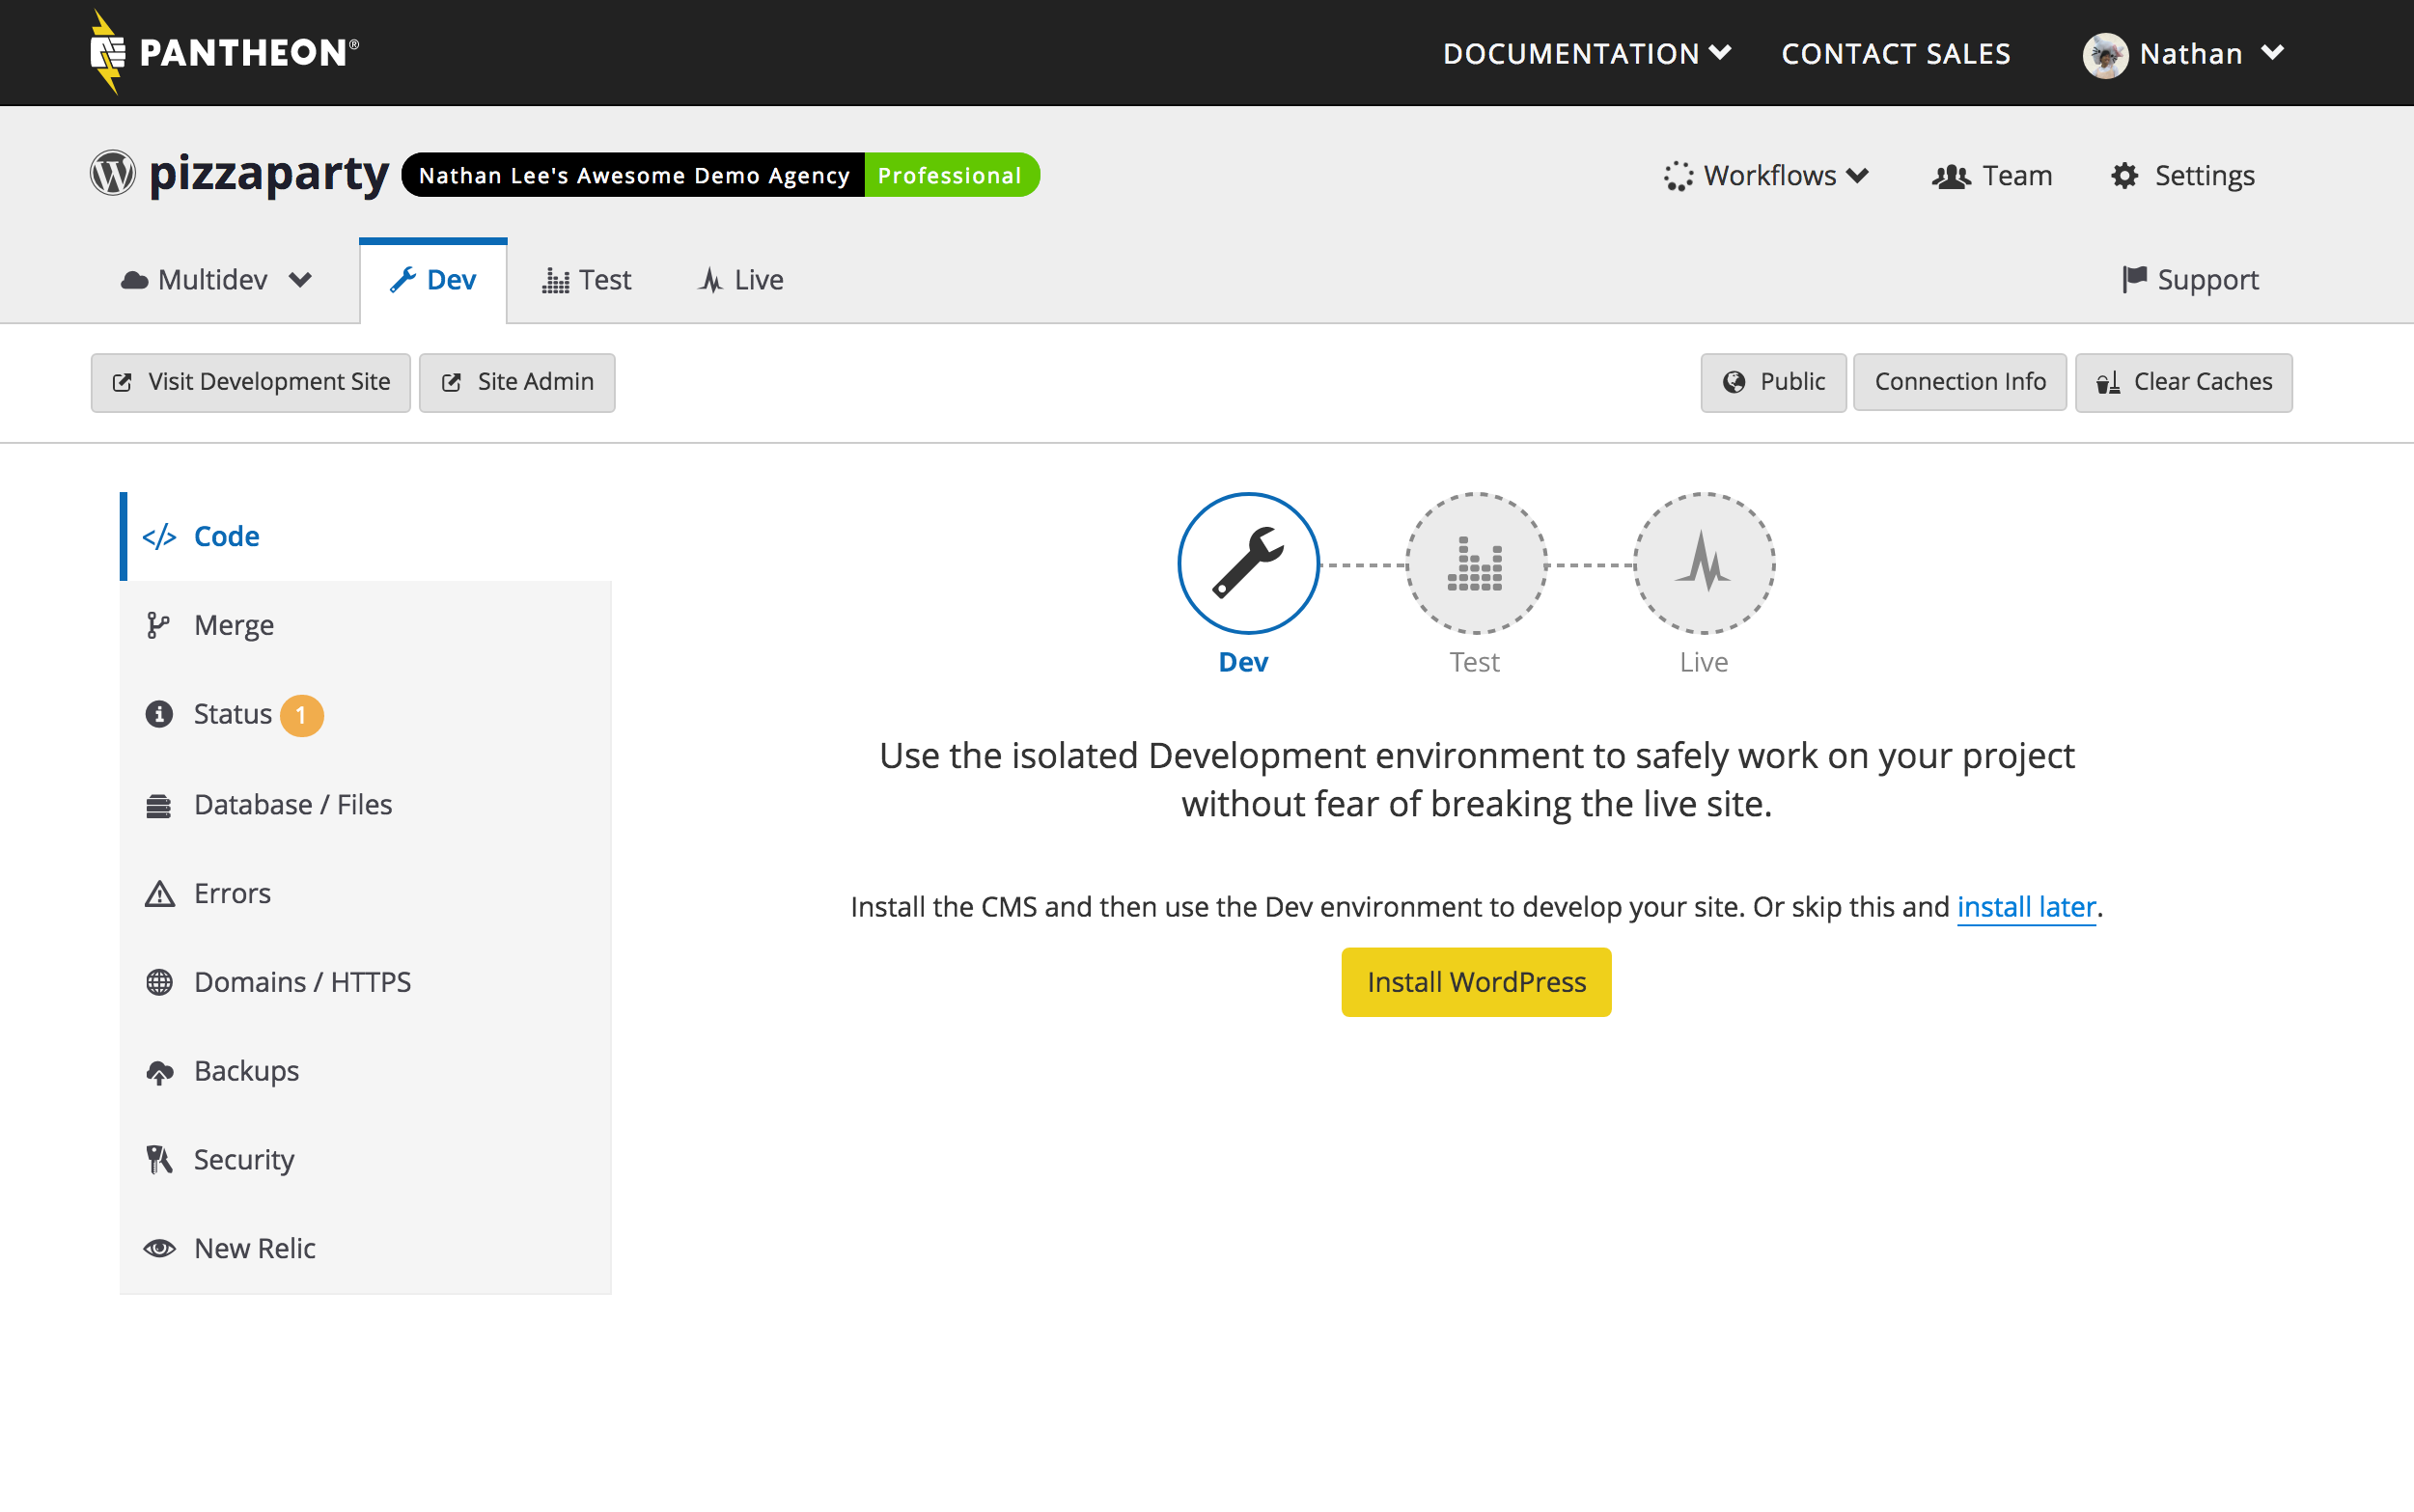Open the Multidev dropdown chevron
2414x1512 pixels.
tap(300, 280)
